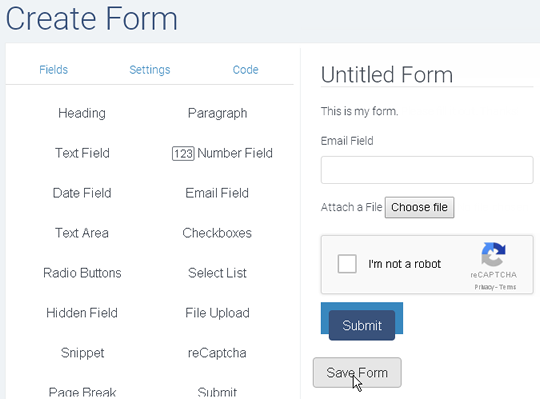This screenshot has height=399, width=540.
Task: Insert a File Upload field
Action: tap(217, 313)
